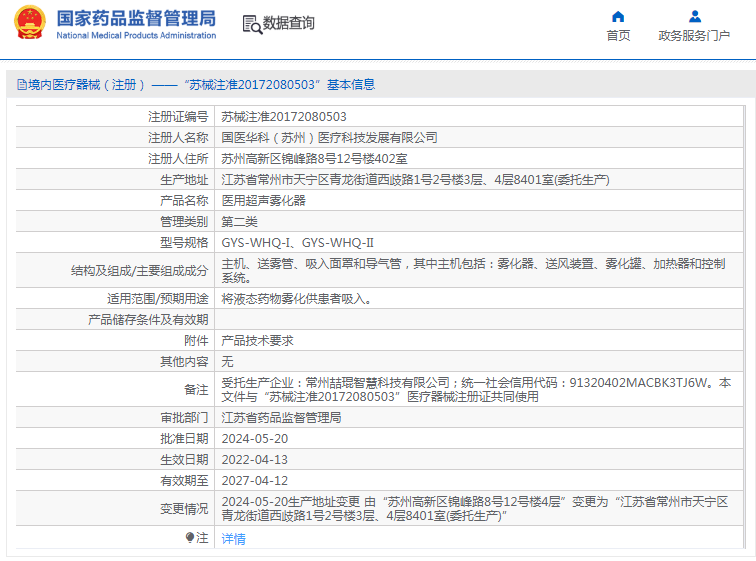Click the national emblem logo

(29, 23)
